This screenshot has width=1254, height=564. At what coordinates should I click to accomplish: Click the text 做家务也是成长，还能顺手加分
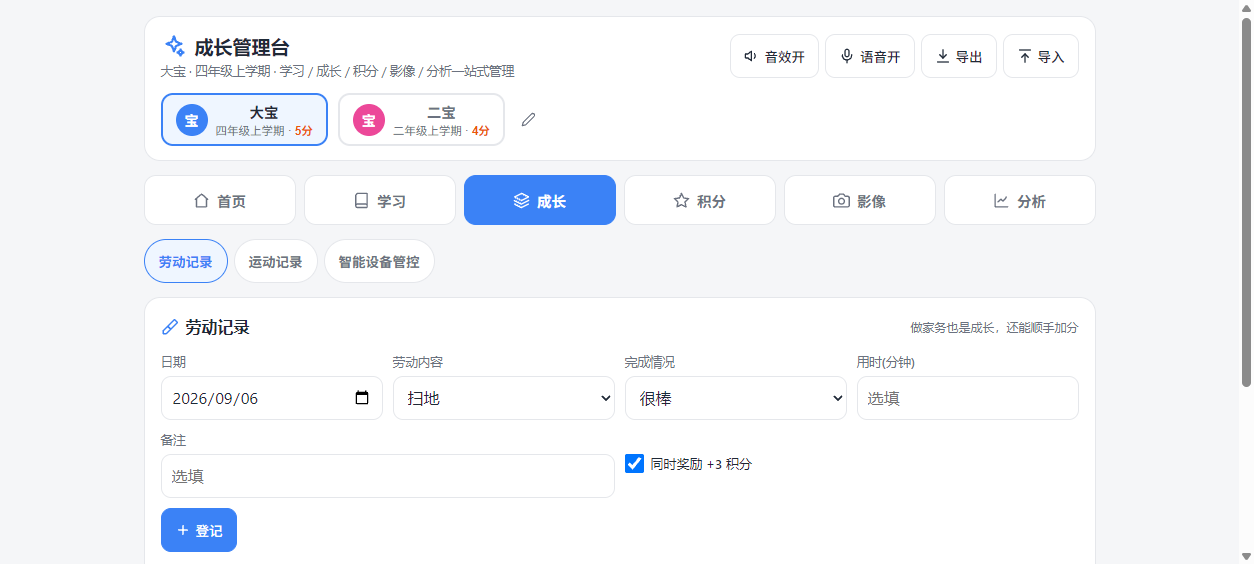tap(994, 327)
